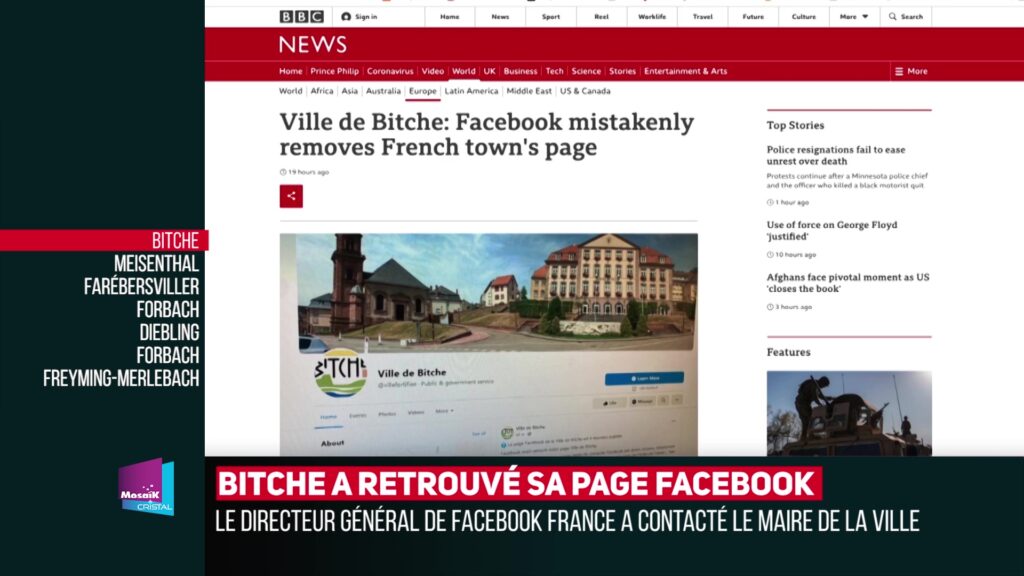This screenshot has width=1024, height=576.
Task: Open Reel in the top BBC bar
Action: [601, 16]
